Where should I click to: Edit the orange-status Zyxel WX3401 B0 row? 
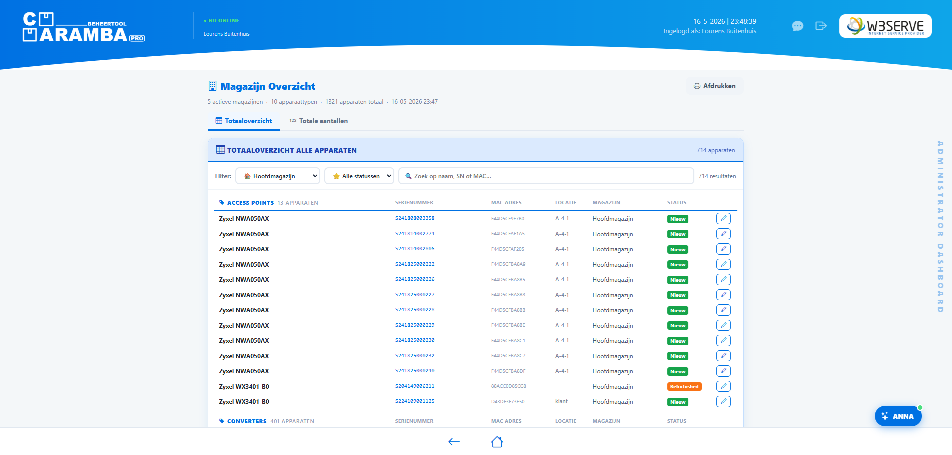coord(723,386)
